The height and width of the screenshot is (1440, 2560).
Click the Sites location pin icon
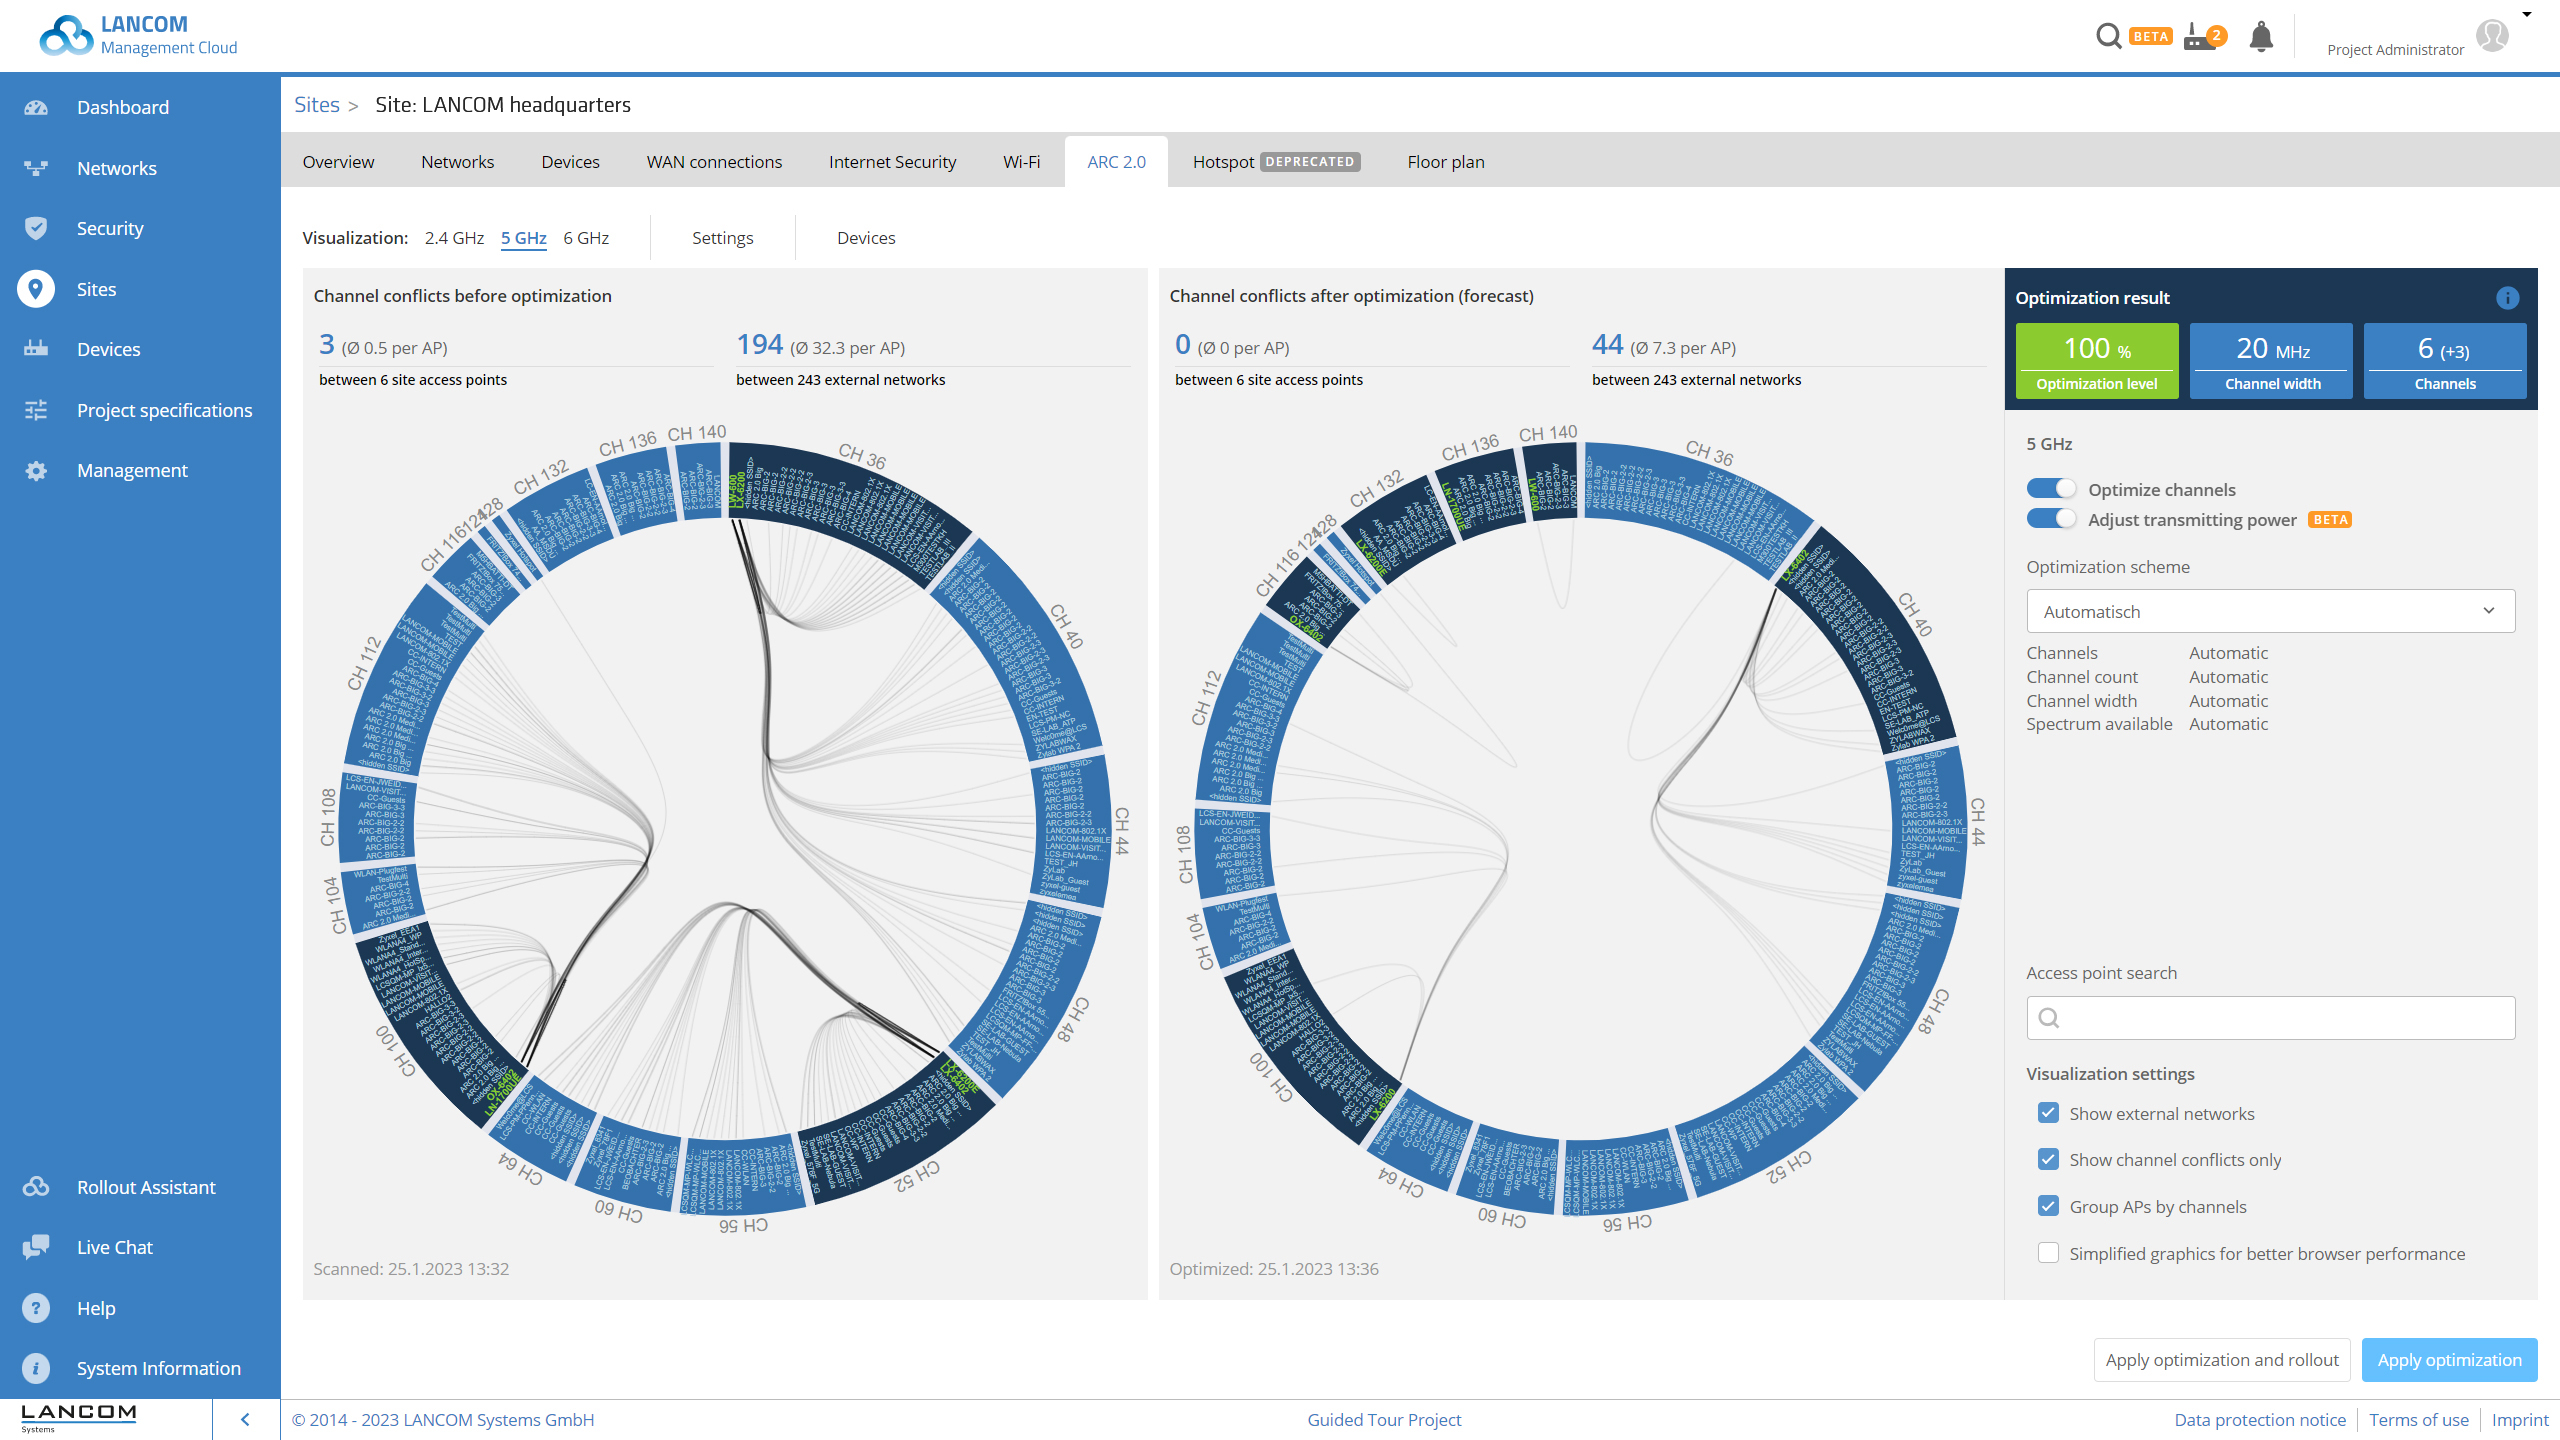point(36,289)
